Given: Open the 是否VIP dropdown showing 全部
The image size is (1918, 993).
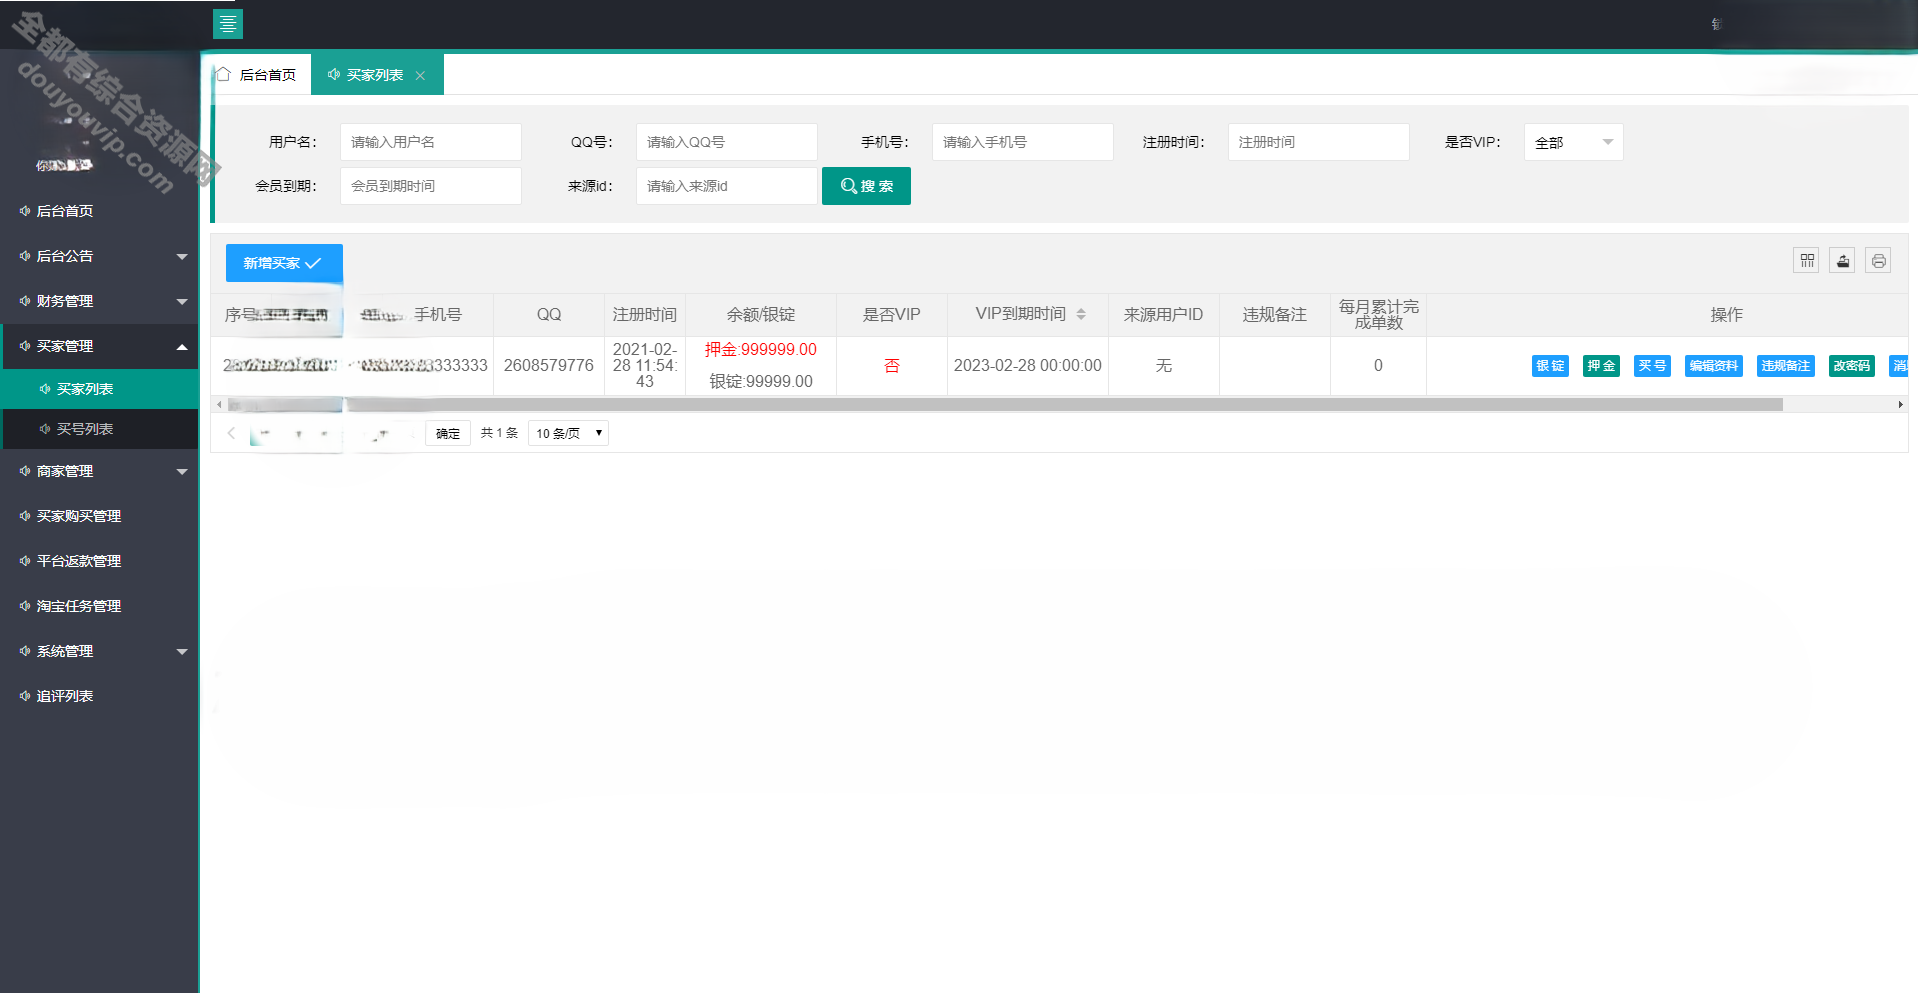Looking at the screenshot, I should pos(1574,142).
